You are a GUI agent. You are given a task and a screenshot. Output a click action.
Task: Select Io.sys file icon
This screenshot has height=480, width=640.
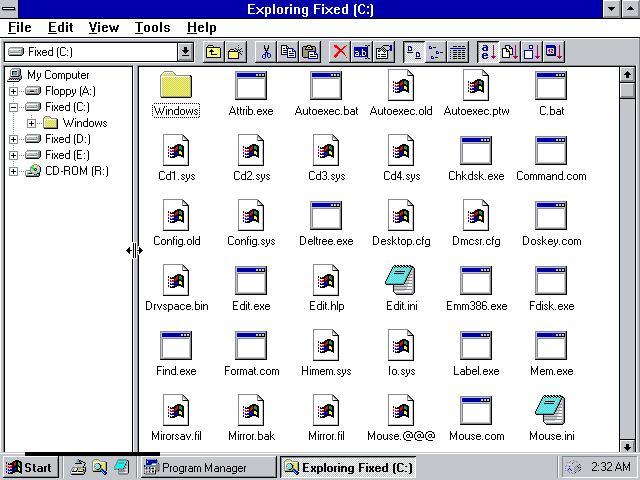tap(401, 345)
